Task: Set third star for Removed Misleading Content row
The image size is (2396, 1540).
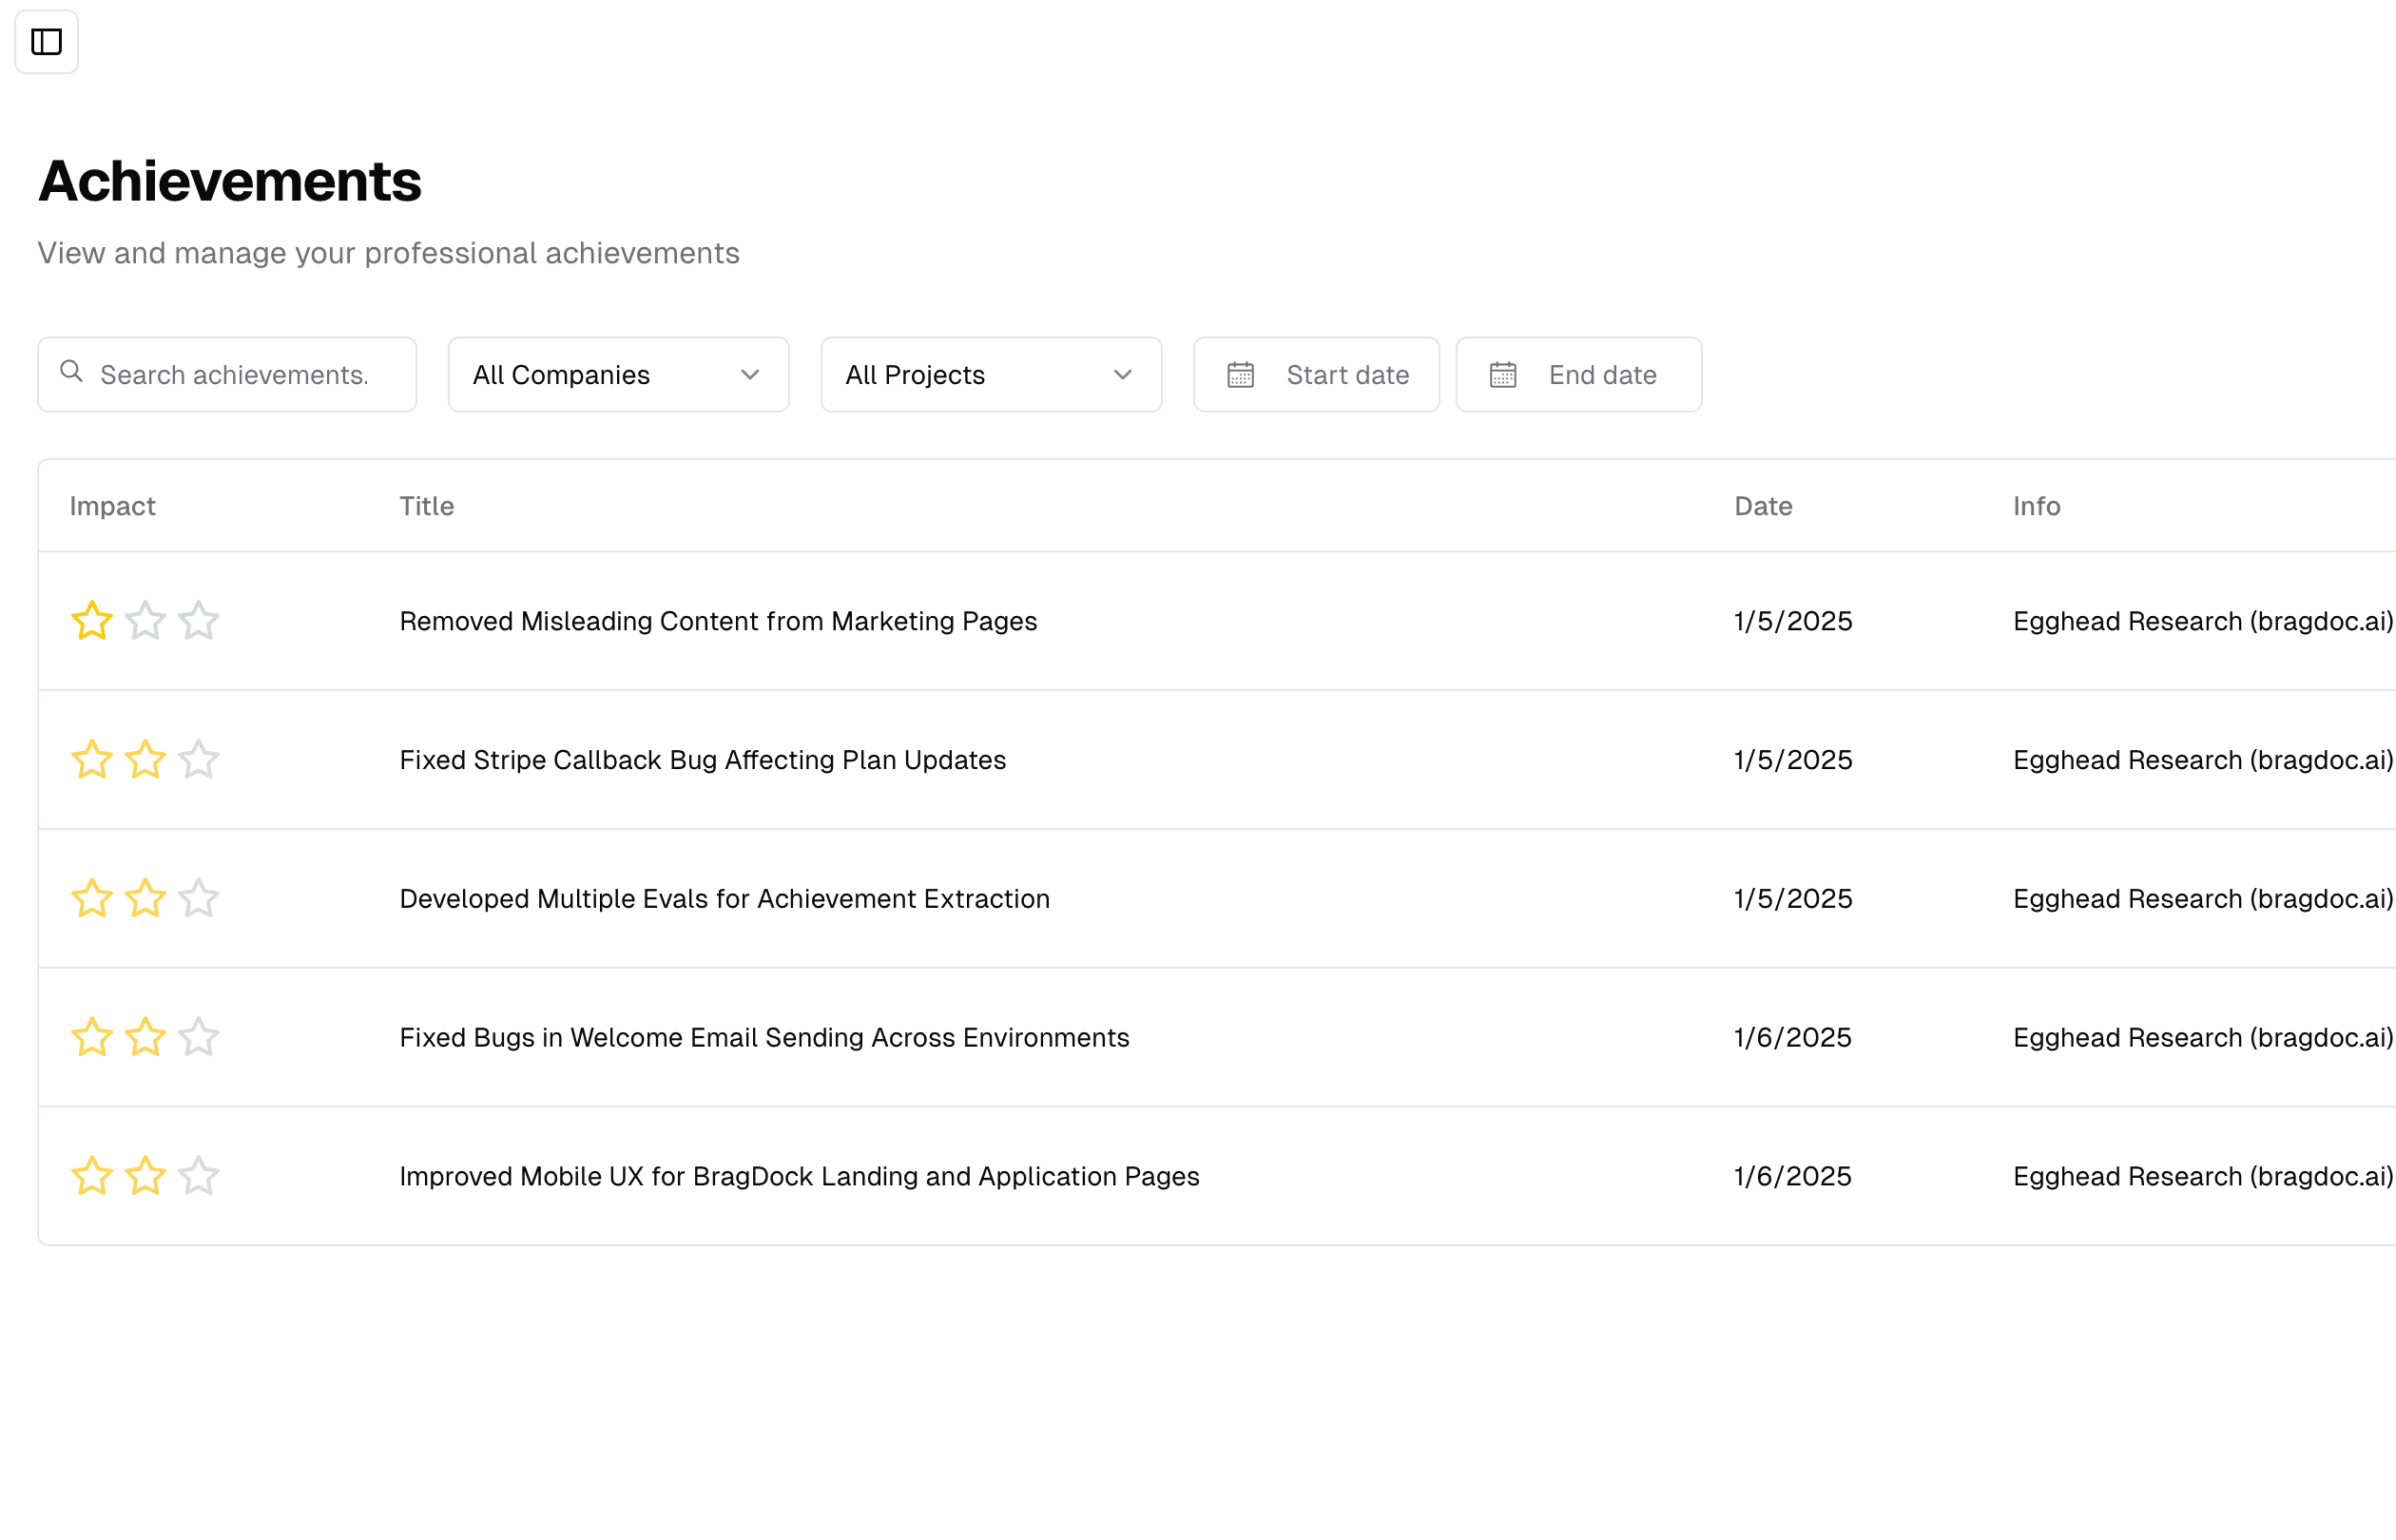Action: 199,621
